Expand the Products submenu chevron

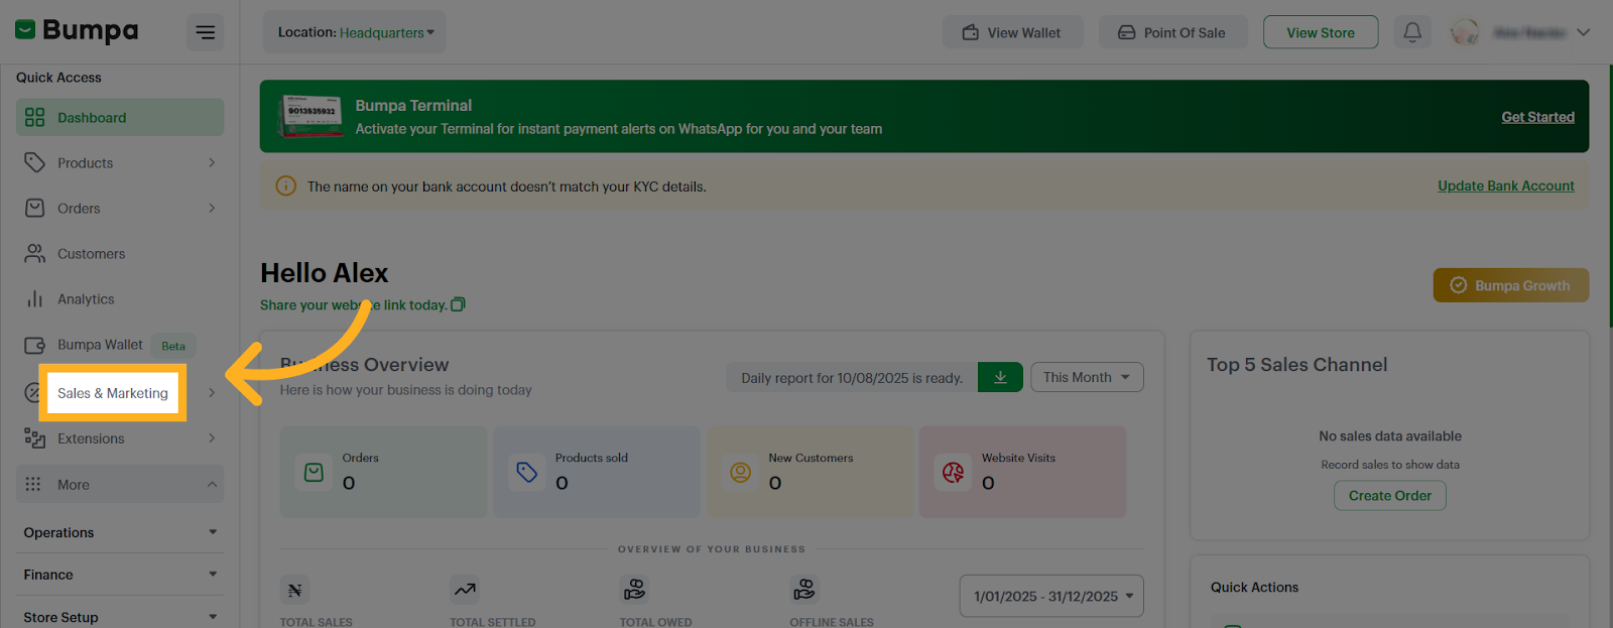pyautogui.click(x=212, y=162)
